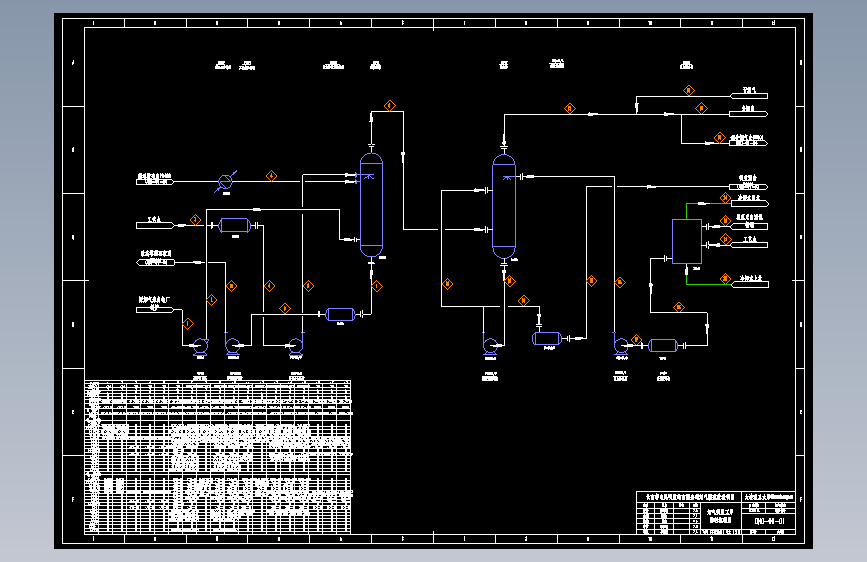Select the third outlet arrow on the right side
Viewport: 867px width, 562px height.
748,143
